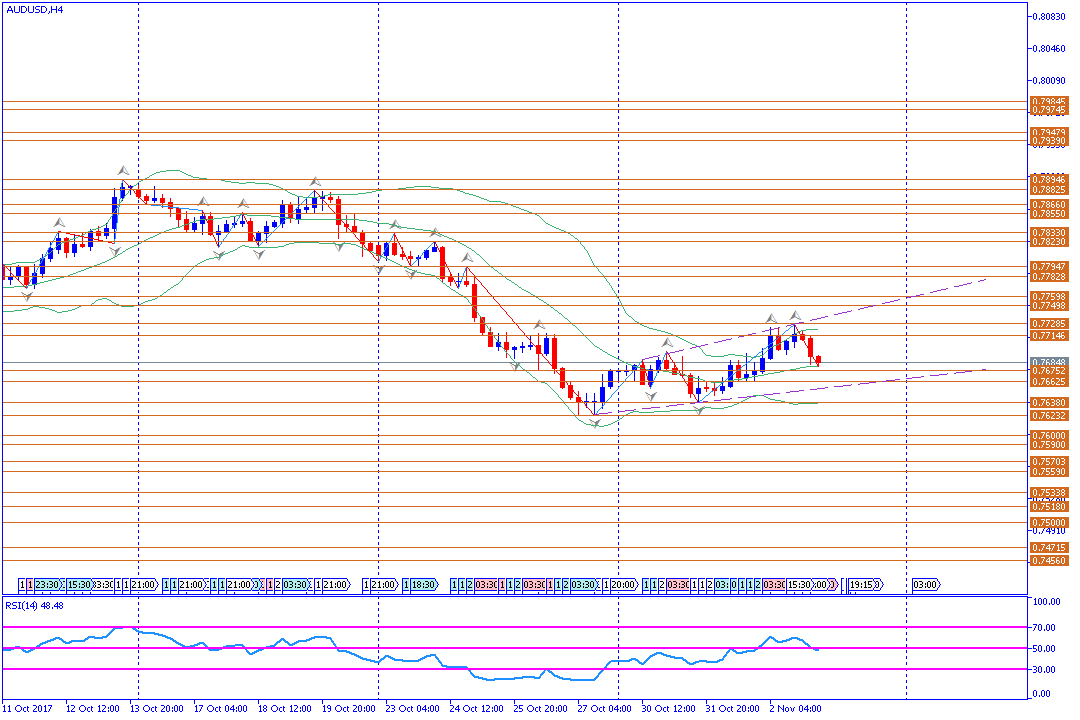The height and width of the screenshot is (720, 1080).
Task: Click the 0.78230 price level label
Action: (x=1049, y=242)
